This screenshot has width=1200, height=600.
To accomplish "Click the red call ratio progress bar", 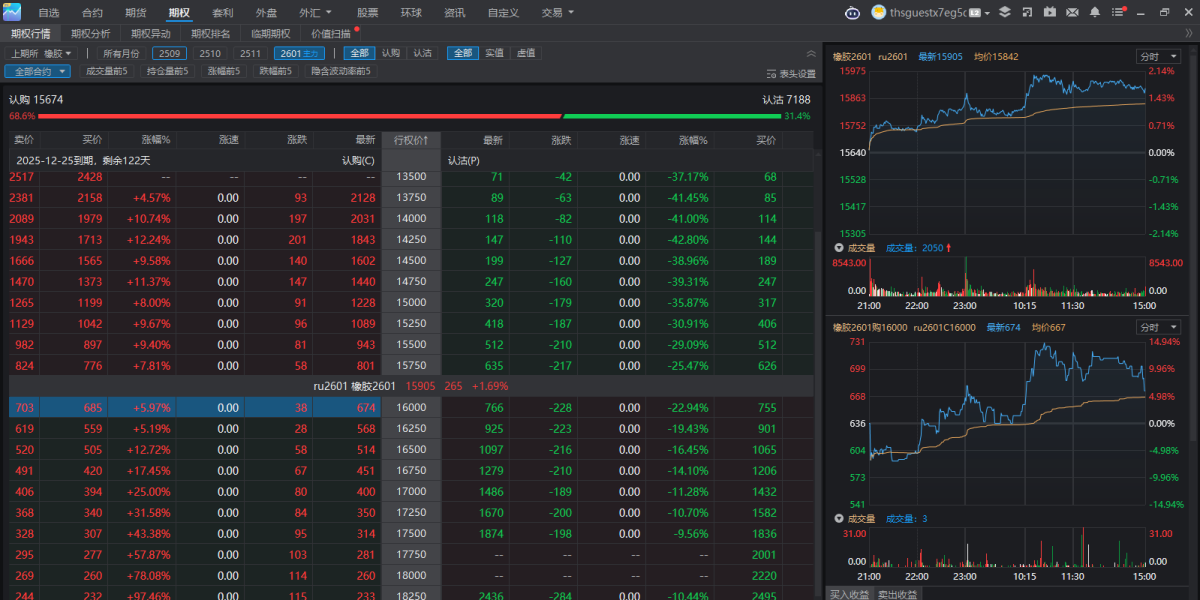I will (x=290, y=116).
